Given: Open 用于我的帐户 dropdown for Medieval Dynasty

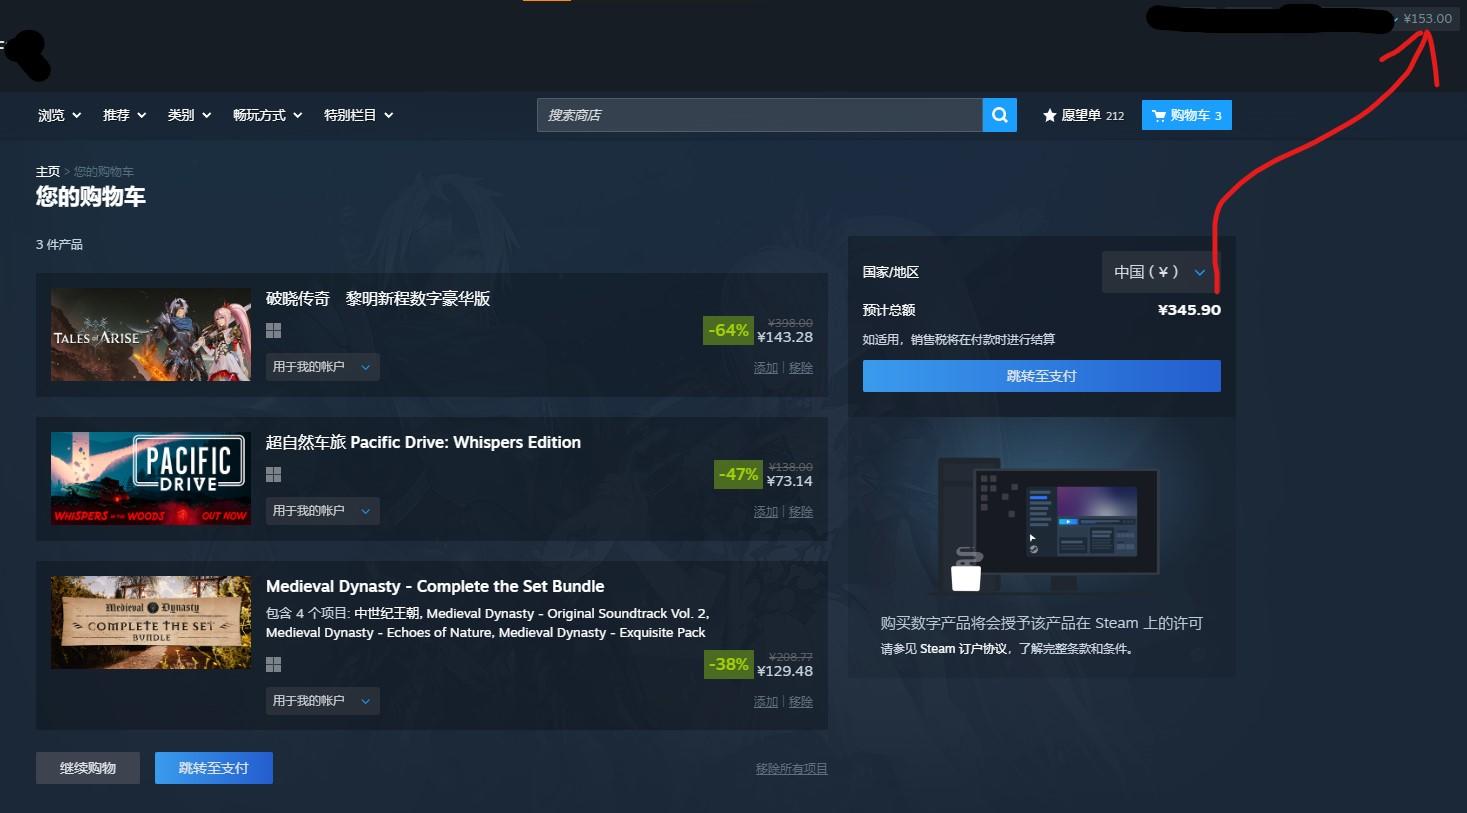Looking at the screenshot, I should pos(322,701).
